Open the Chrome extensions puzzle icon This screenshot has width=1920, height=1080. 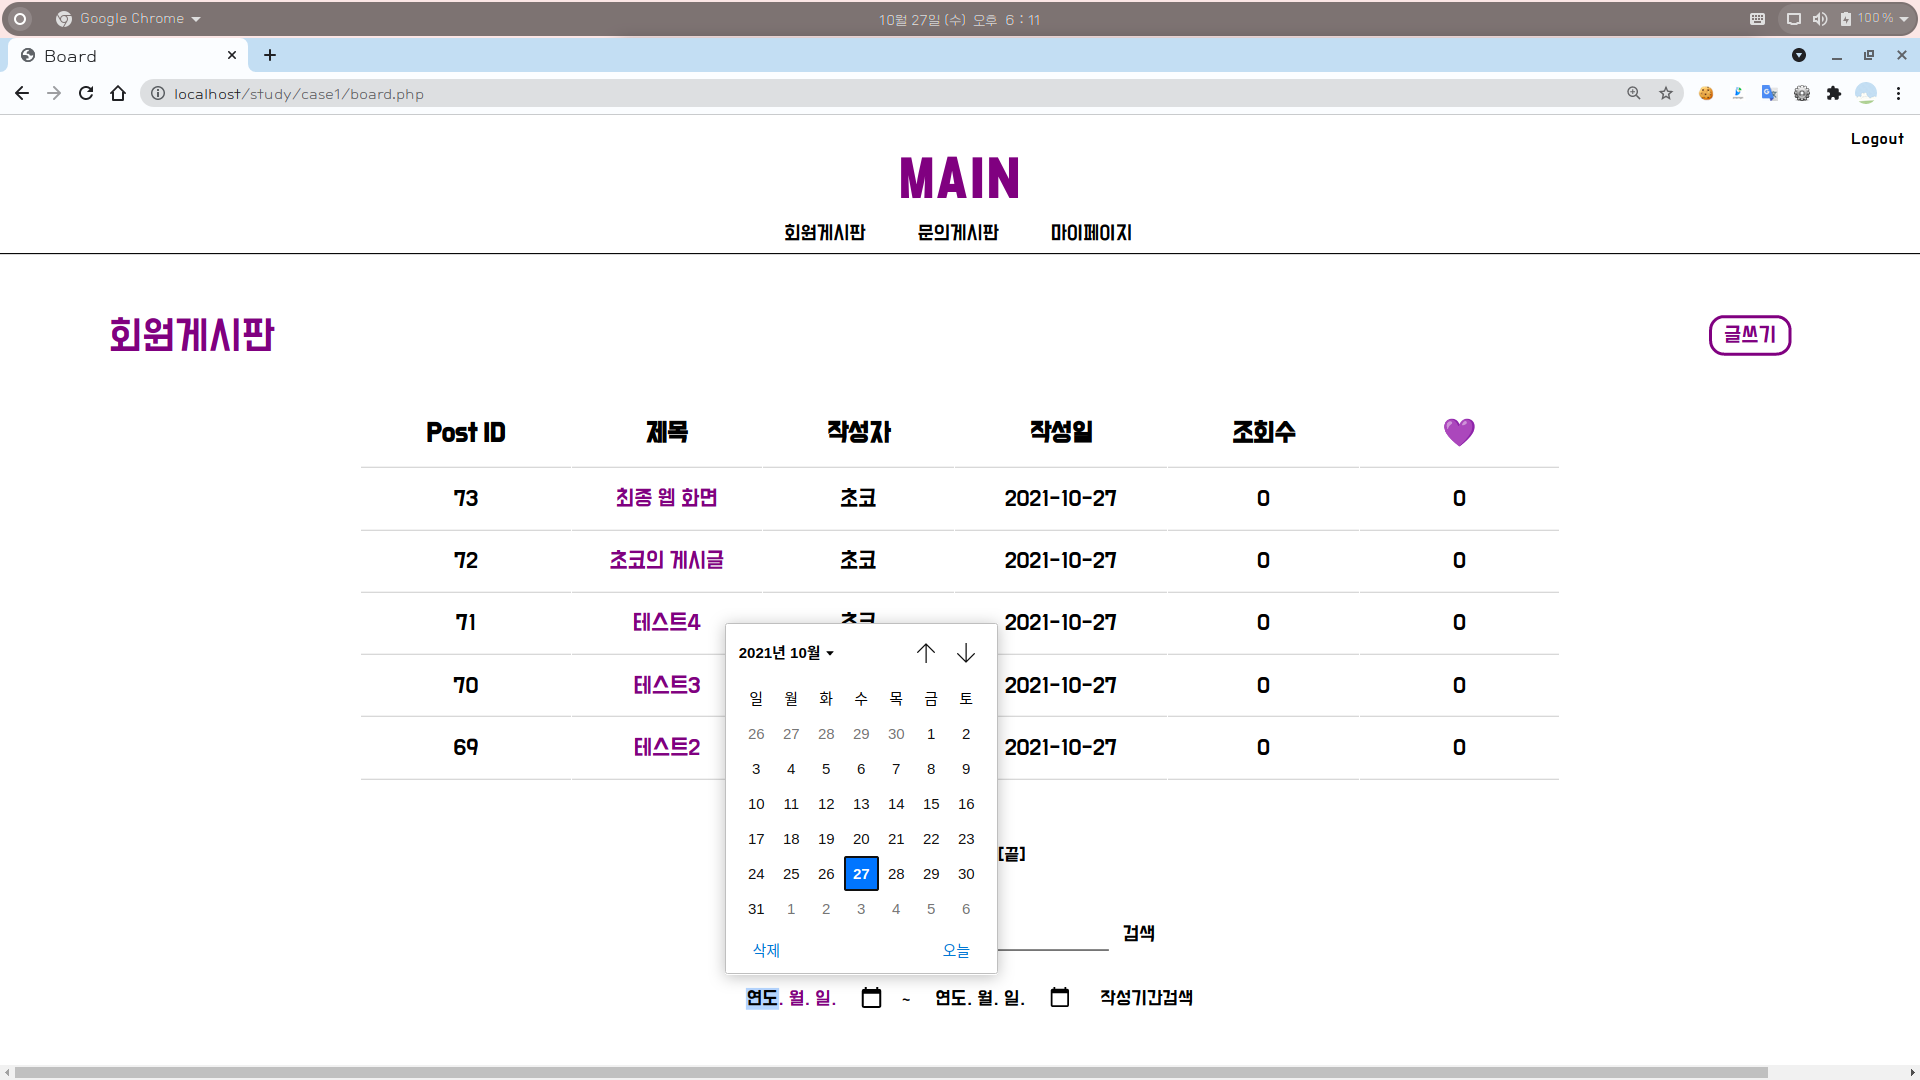1834,93
